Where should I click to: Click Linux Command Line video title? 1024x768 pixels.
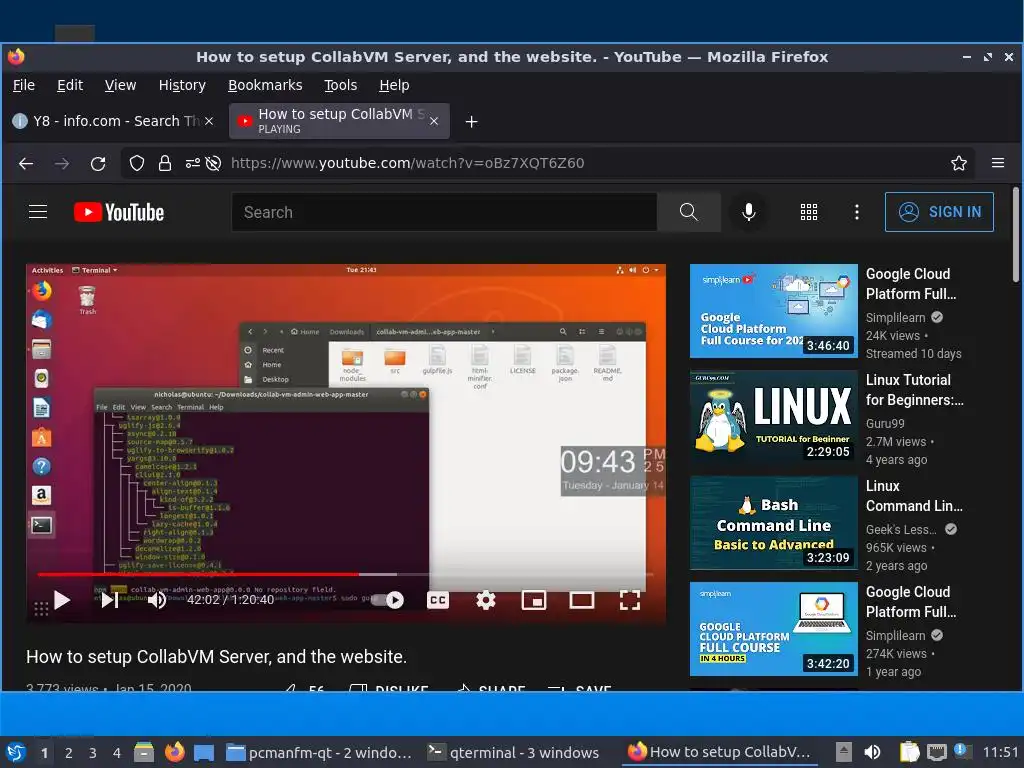coord(914,496)
